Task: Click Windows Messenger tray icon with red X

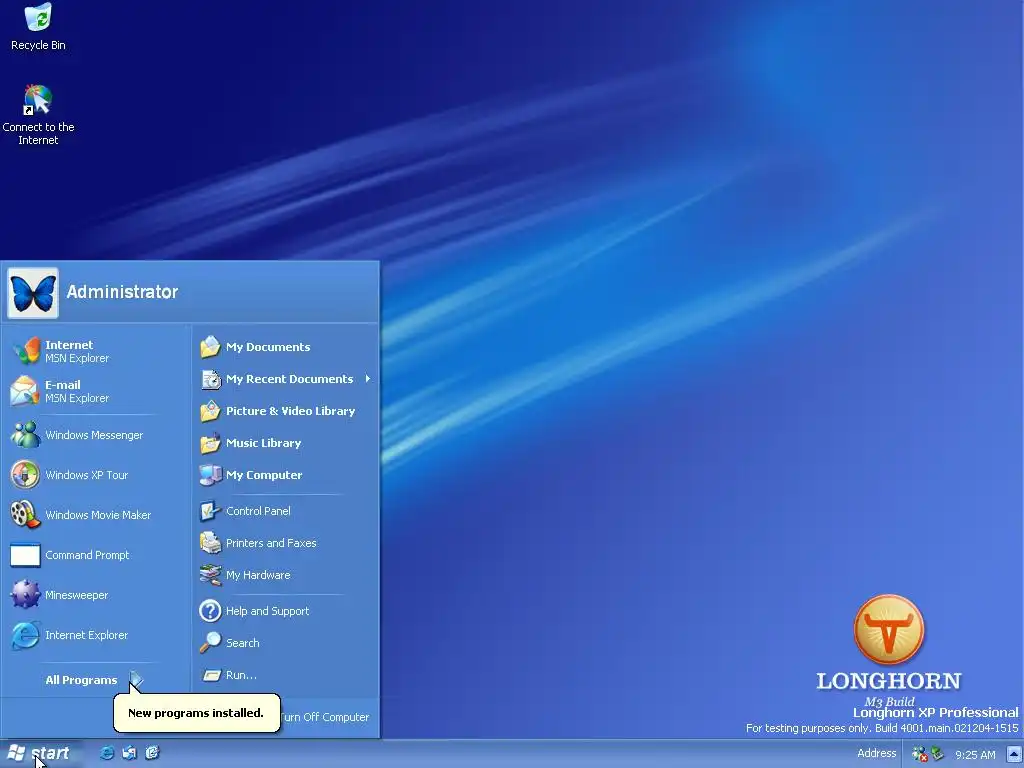Action: click(x=920, y=754)
